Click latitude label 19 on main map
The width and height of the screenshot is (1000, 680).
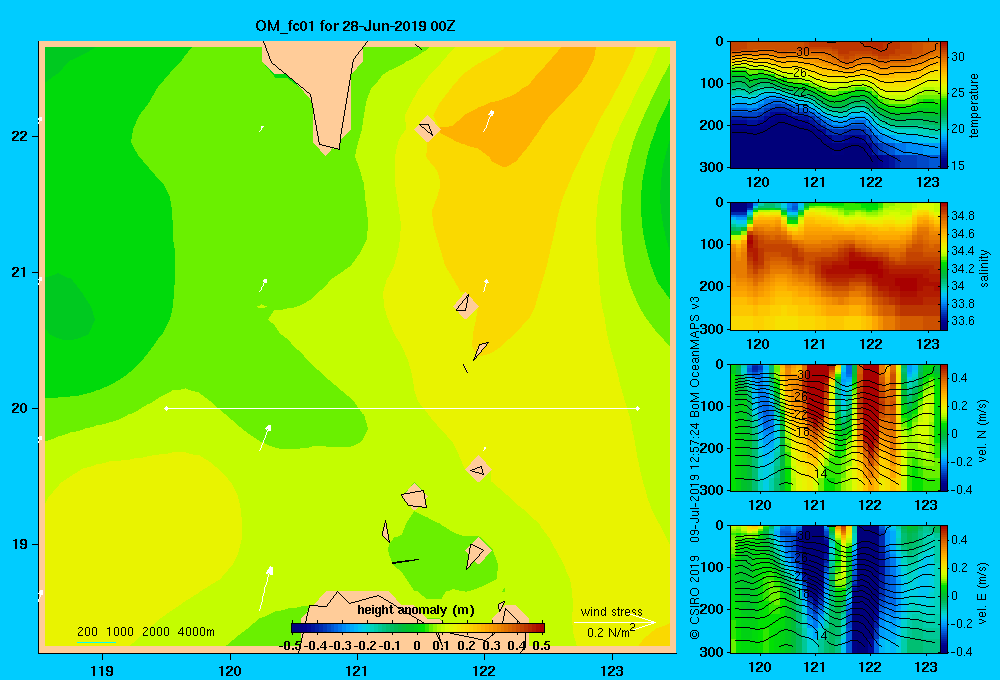tap(19, 544)
